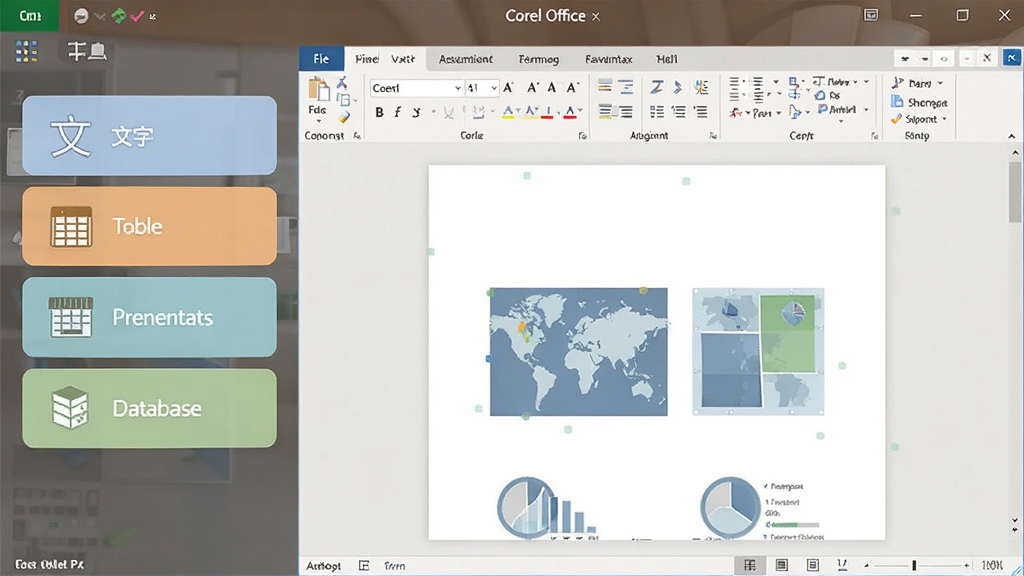Click the top-left alignment icon
1024x576 pixels.
(x=605, y=86)
